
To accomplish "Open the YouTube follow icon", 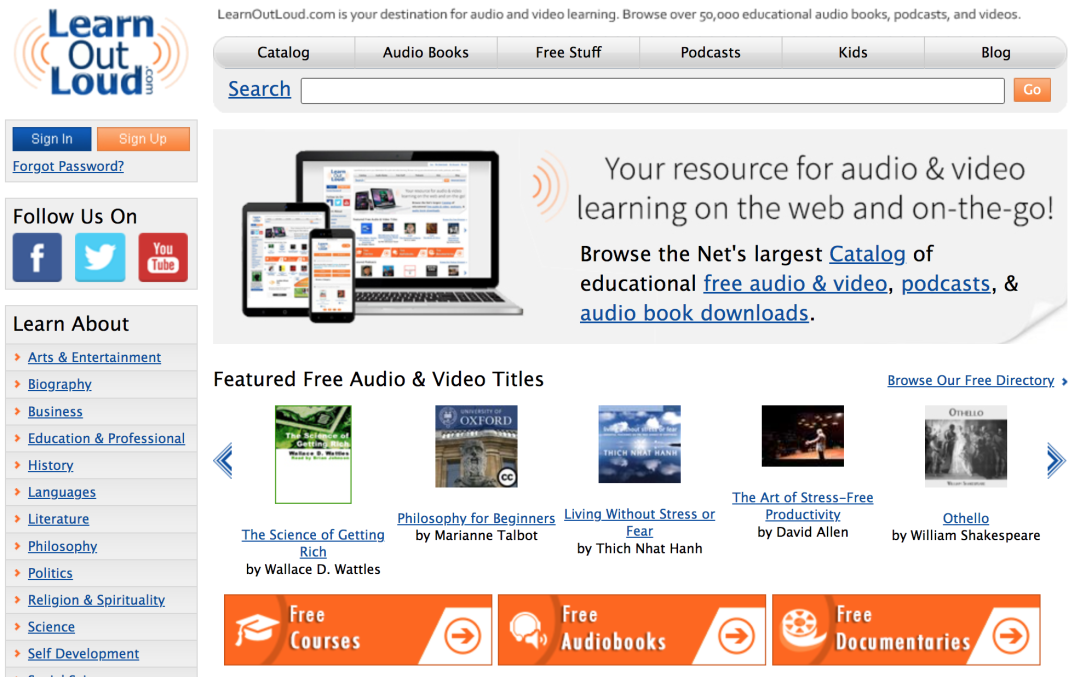I will (163, 258).
